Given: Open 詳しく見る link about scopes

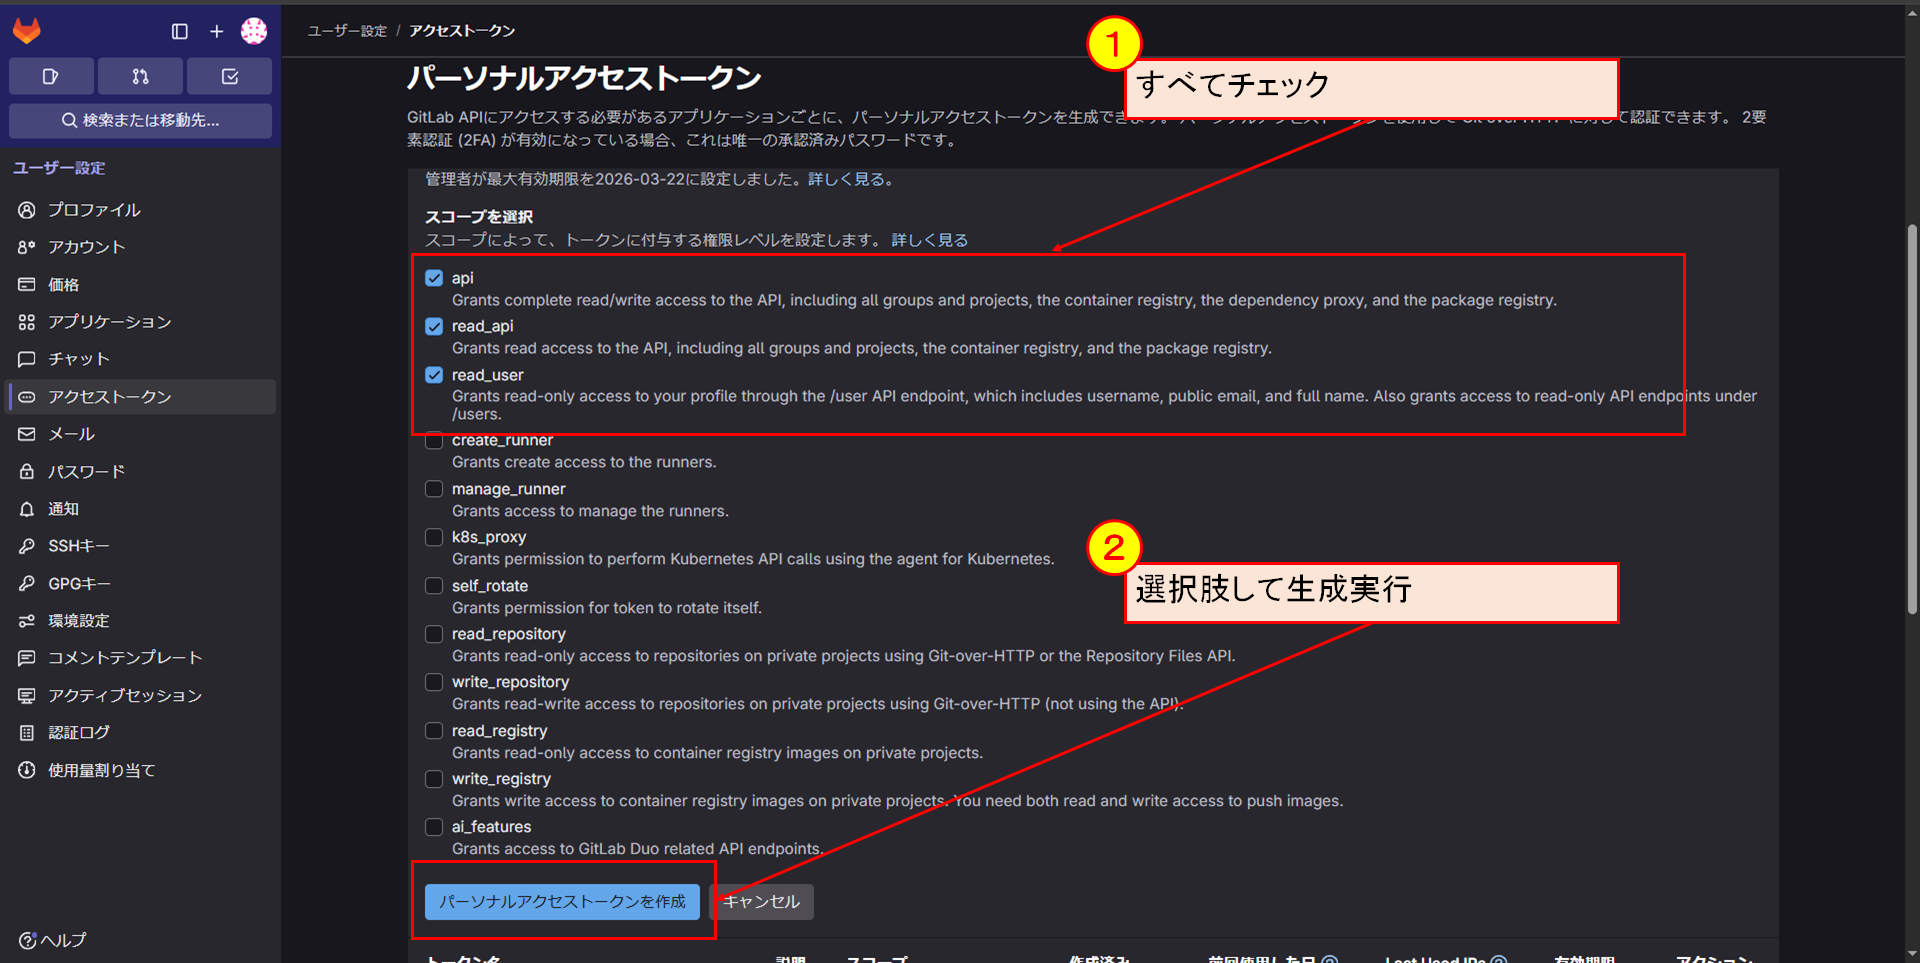Looking at the screenshot, I should click(930, 240).
